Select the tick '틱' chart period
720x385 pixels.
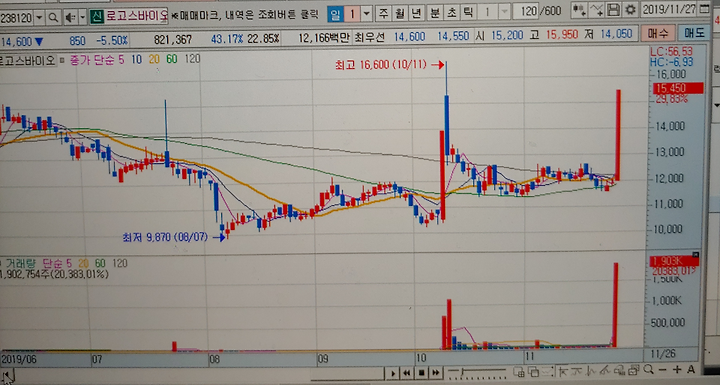pos(468,11)
